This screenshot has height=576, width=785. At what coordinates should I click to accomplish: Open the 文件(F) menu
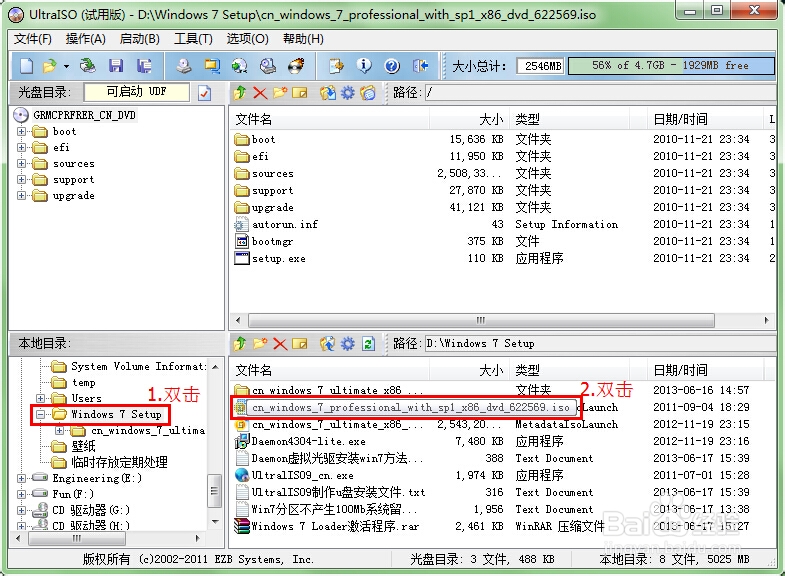(x=33, y=39)
